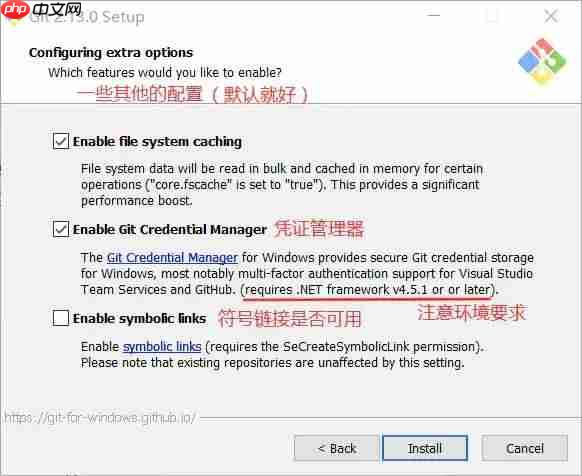Click the file system caching description paragraph
The height and width of the screenshot is (476, 582).
(282, 185)
